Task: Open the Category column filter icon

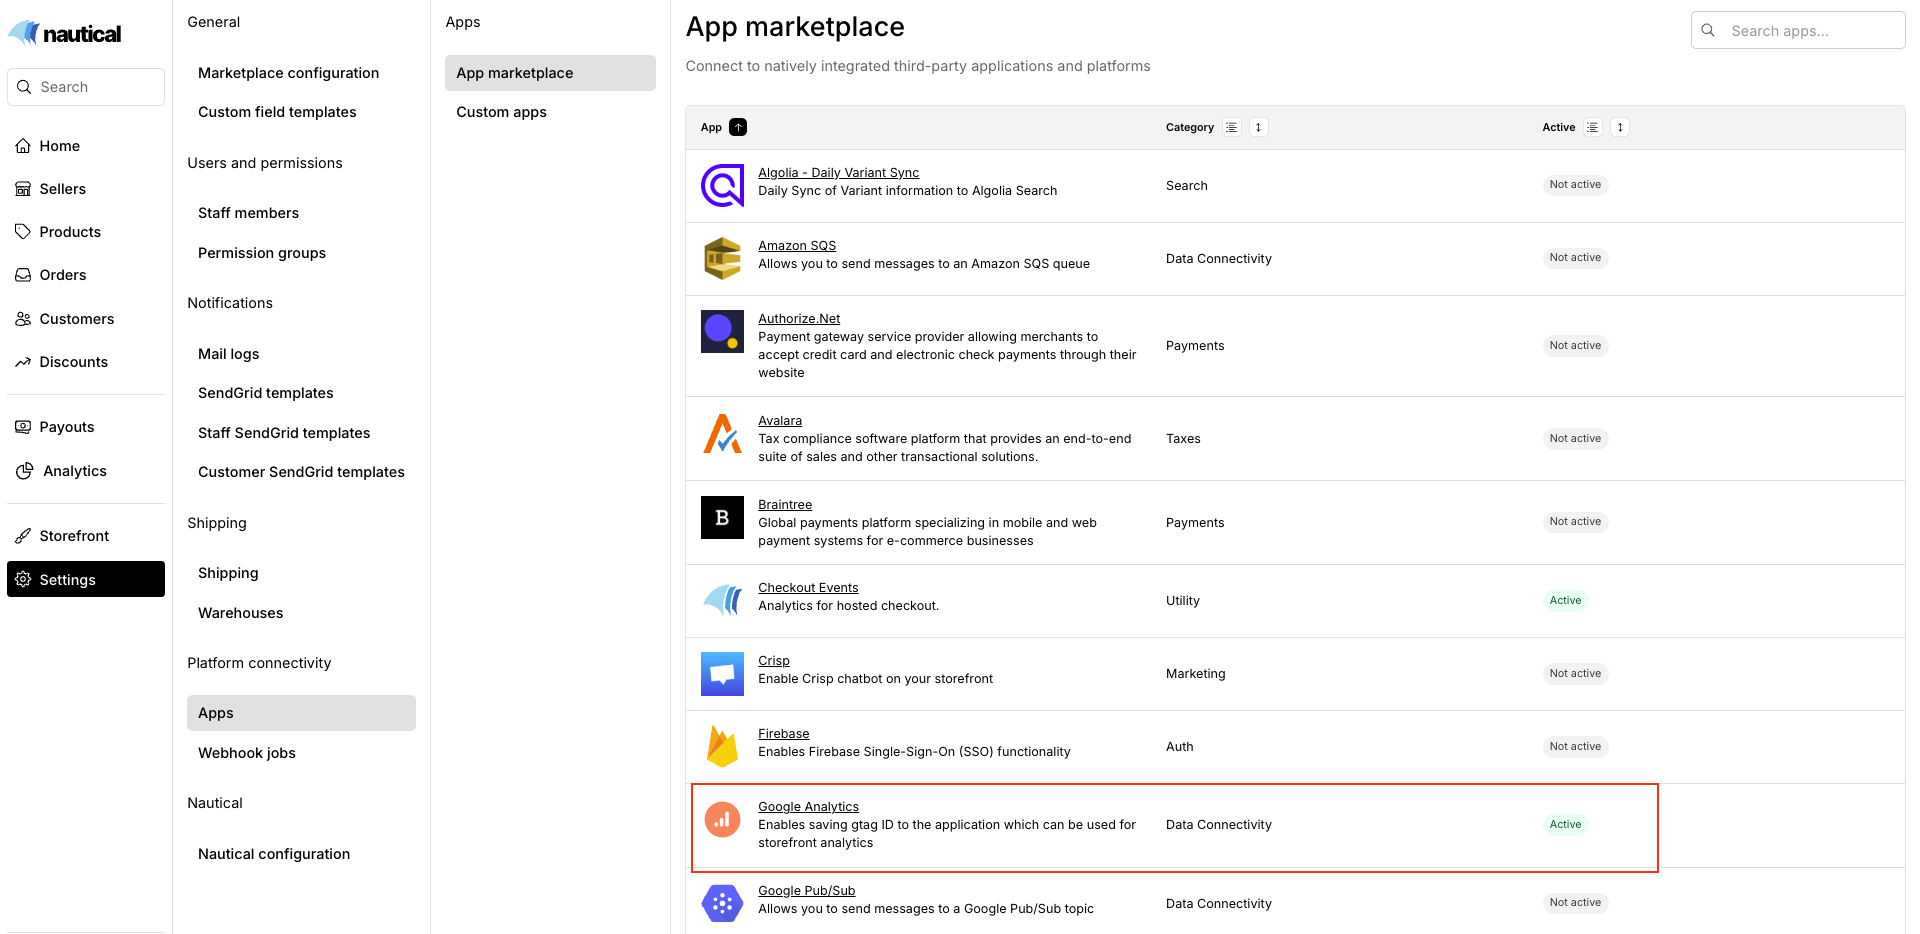Action: (1232, 127)
